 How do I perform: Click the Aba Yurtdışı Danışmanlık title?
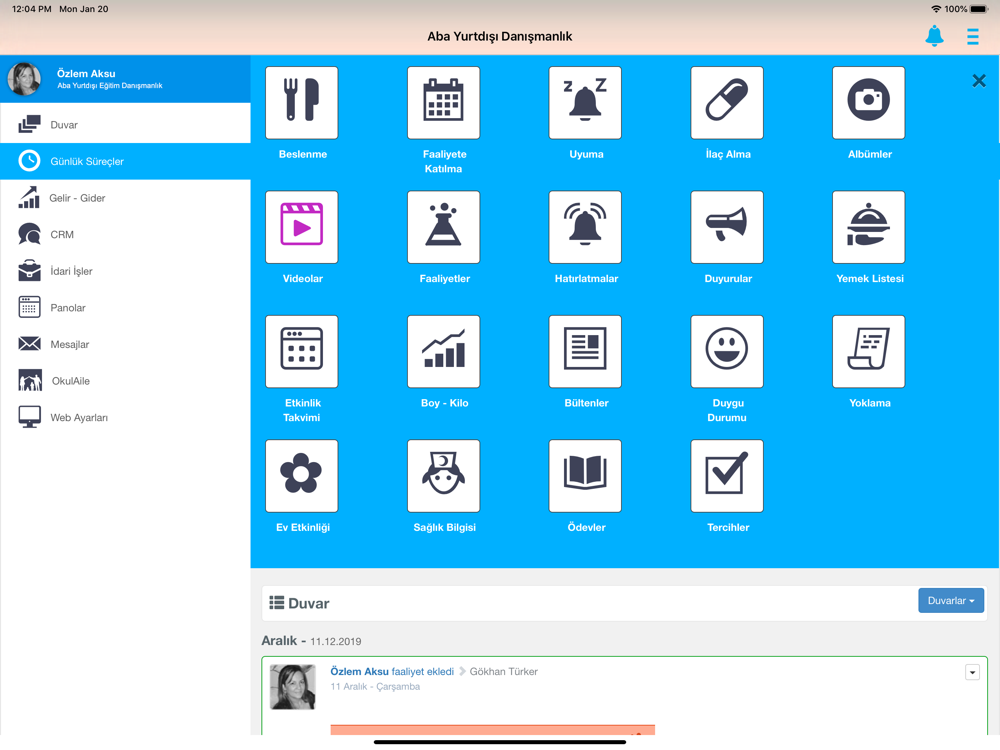pyautogui.click(x=499, y=36)
